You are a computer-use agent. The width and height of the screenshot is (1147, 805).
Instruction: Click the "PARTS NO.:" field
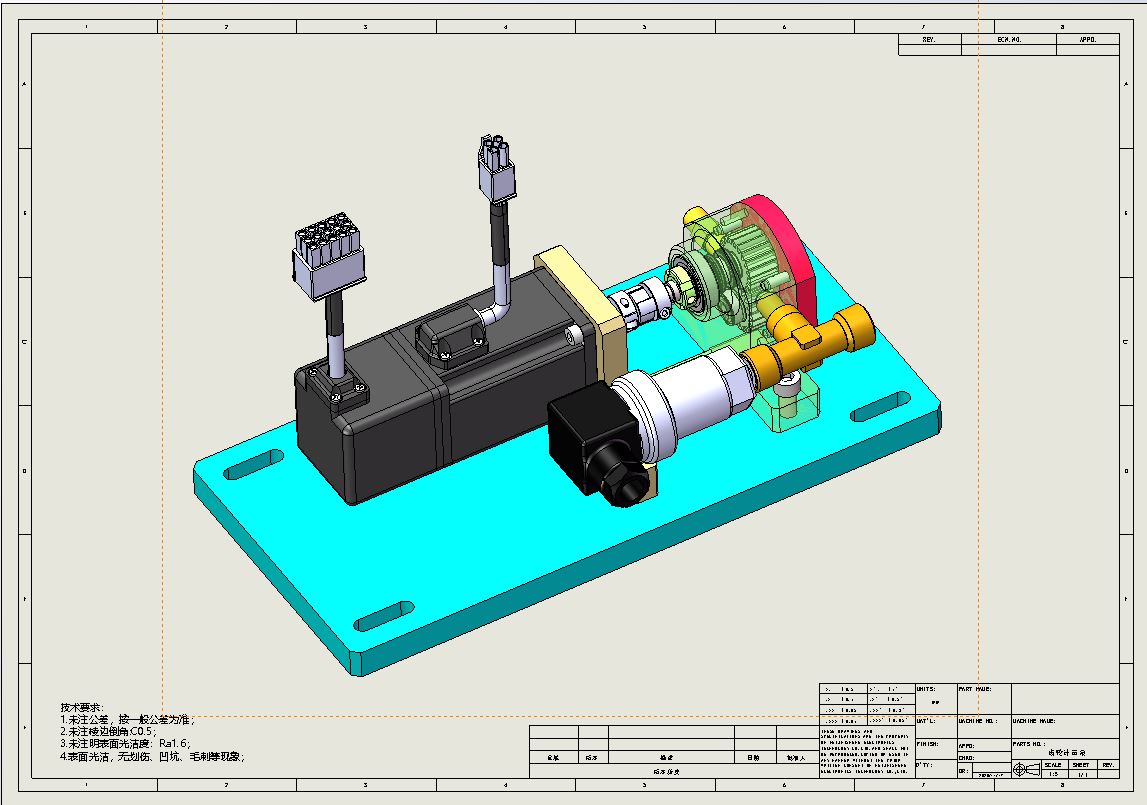coord(1065,749)
